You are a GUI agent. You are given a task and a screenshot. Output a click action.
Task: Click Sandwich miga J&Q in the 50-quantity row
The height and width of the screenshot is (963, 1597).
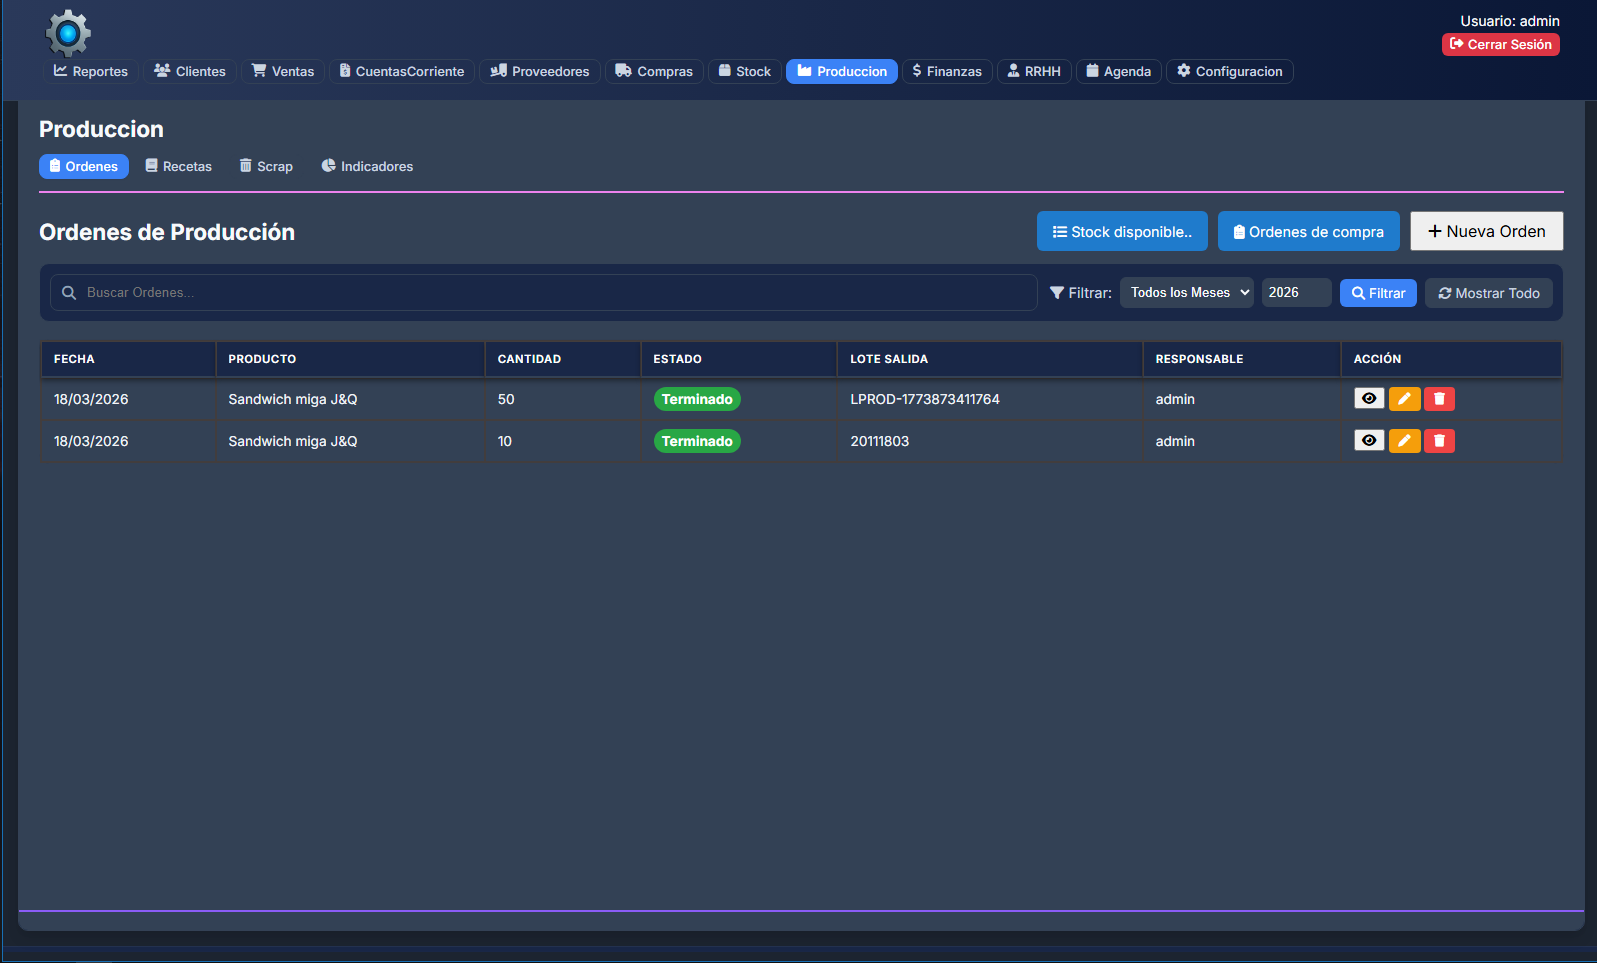click(x=293, y=399)
